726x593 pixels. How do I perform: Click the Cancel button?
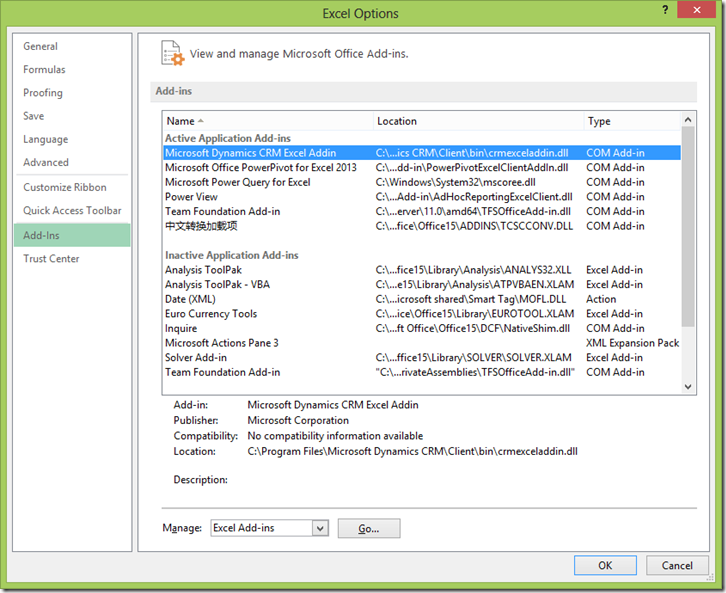click(x=677, y=565)
